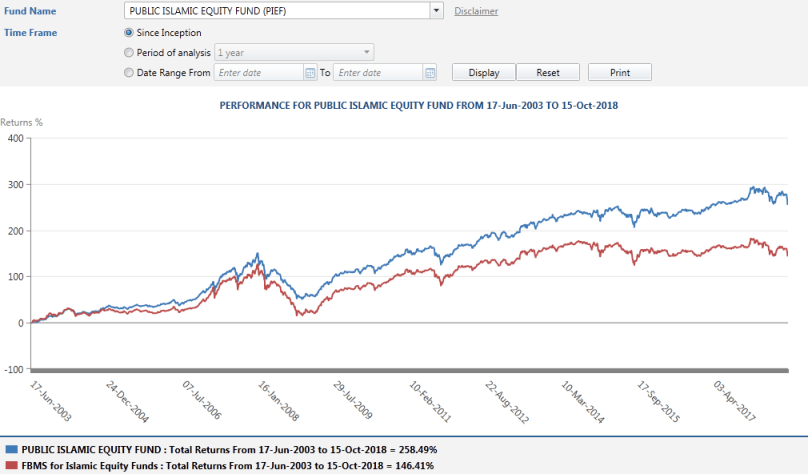Click the red FBMS legend swatch
The width and height of the screenshot is (808, 474).
(x=10, y=465)
